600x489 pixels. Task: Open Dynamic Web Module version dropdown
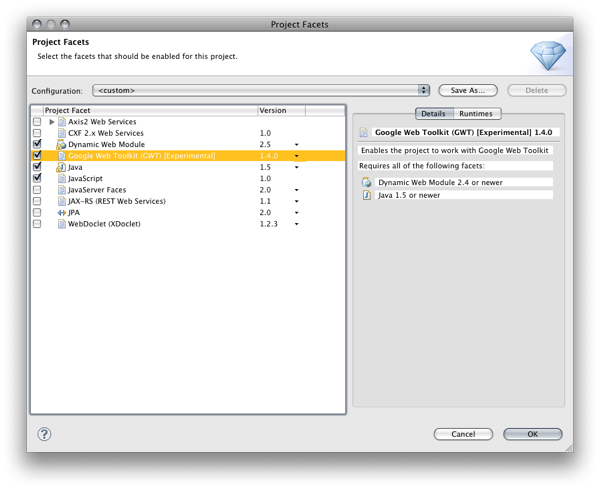click(x=297, y=145)
